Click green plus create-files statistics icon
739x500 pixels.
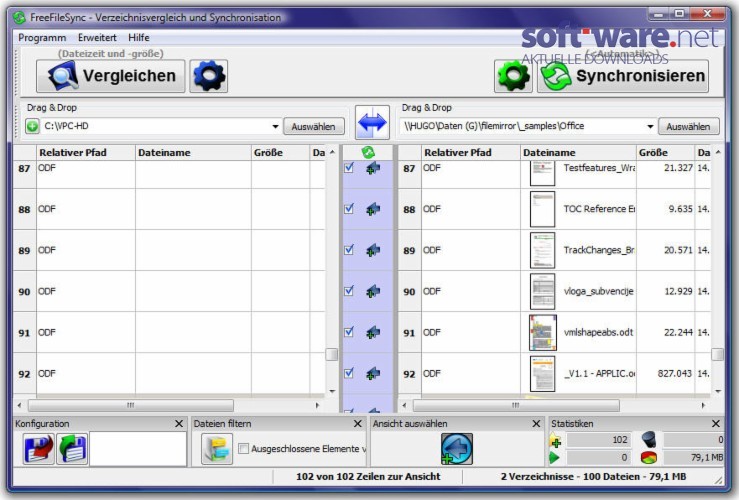(556, 441)
